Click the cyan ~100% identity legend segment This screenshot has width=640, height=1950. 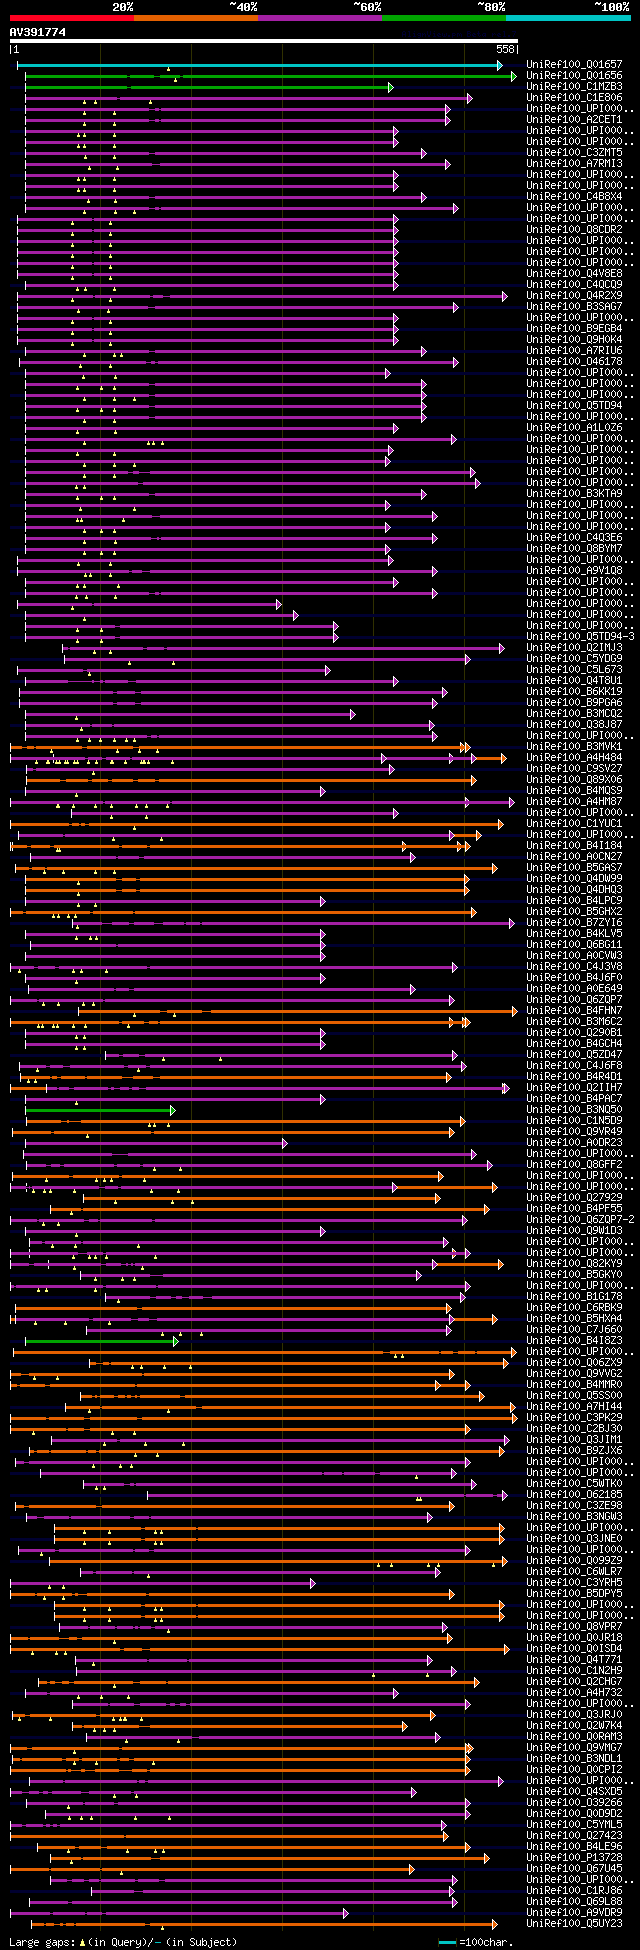[x=568, y=17]
